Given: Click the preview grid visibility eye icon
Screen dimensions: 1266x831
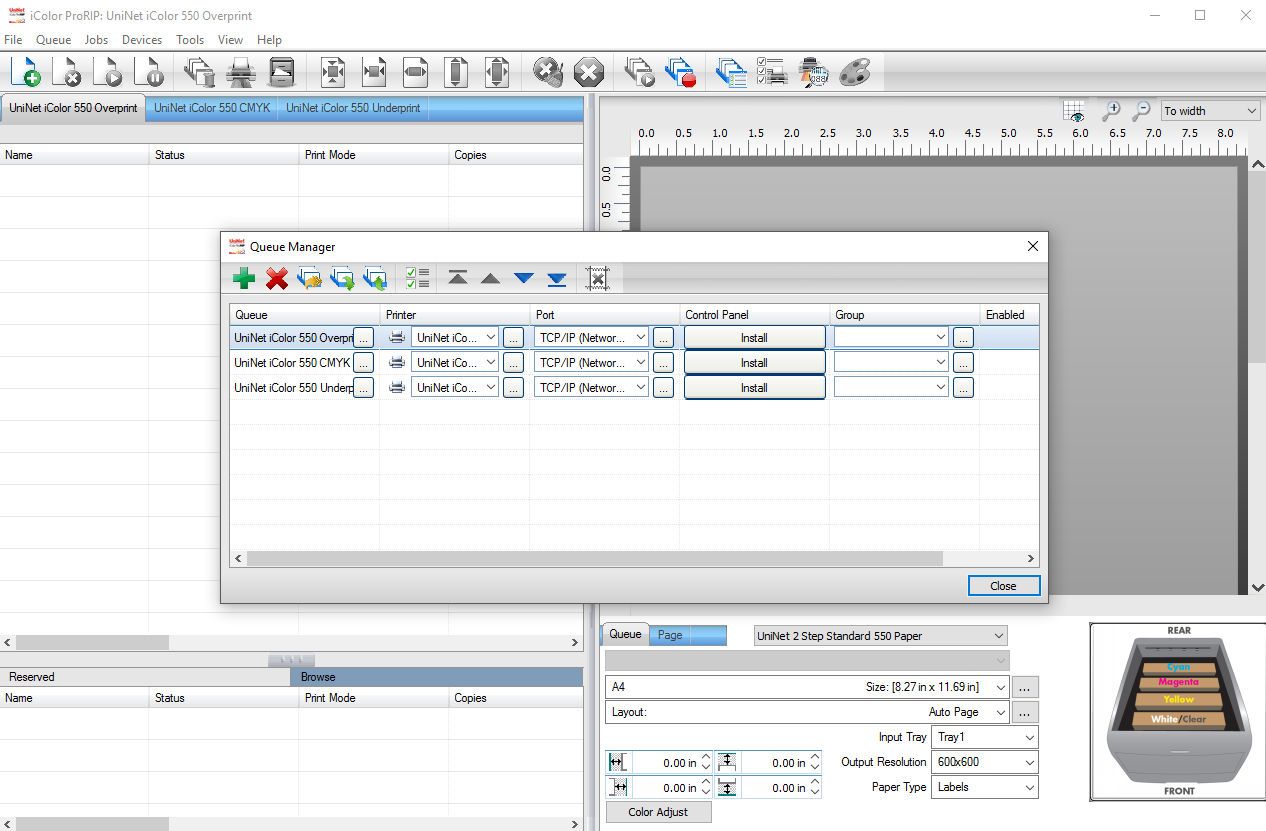Looking at the screenshot, I should pyautogui.click(x=1075, y=111).
